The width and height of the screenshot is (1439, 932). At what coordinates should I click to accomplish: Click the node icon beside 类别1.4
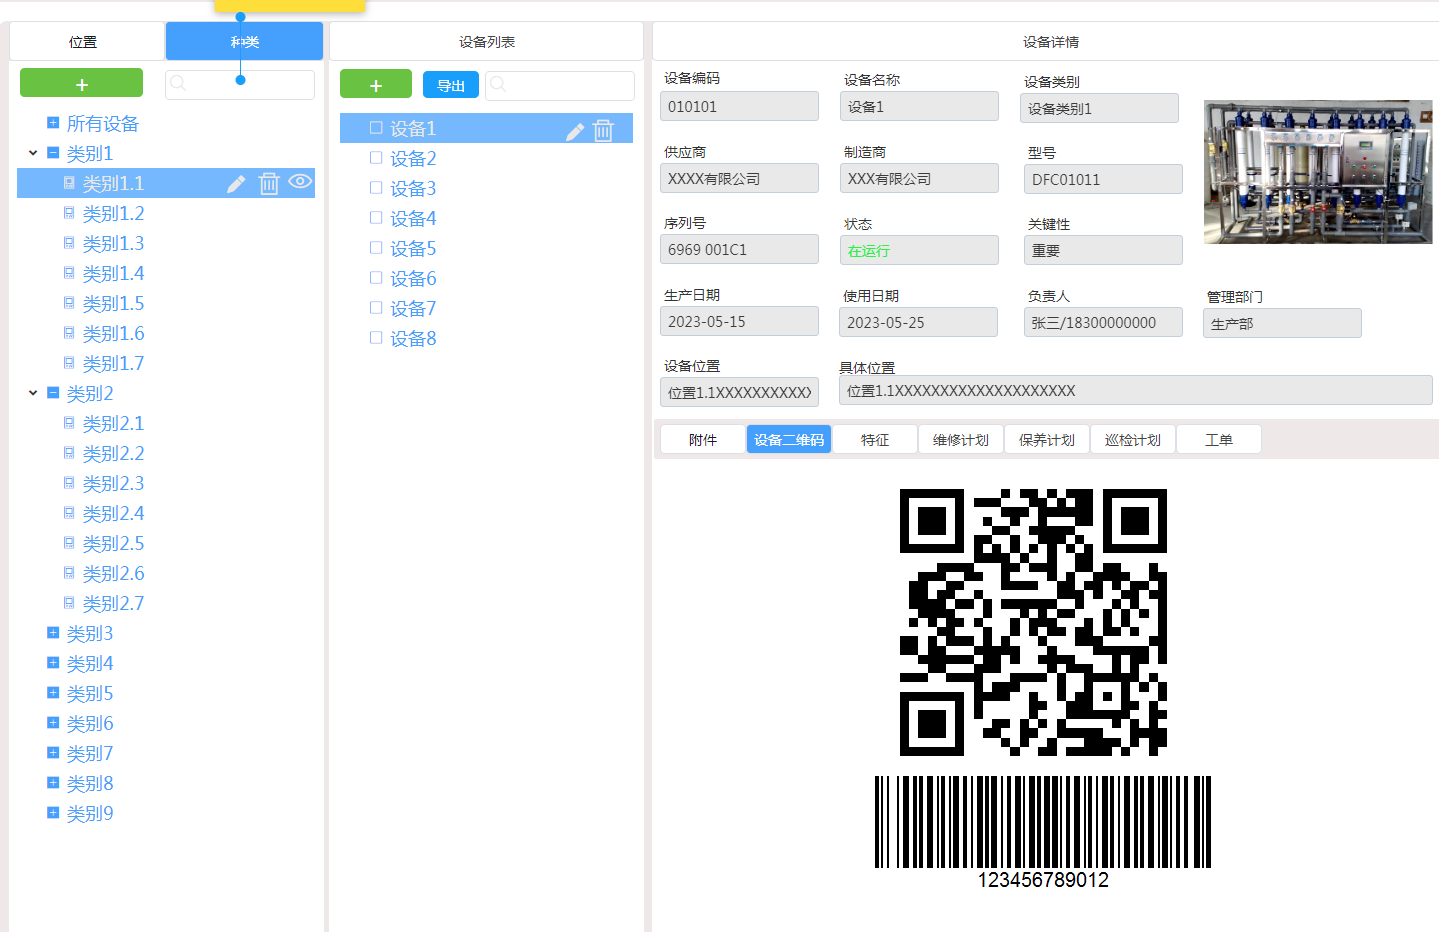click(69, 273)
